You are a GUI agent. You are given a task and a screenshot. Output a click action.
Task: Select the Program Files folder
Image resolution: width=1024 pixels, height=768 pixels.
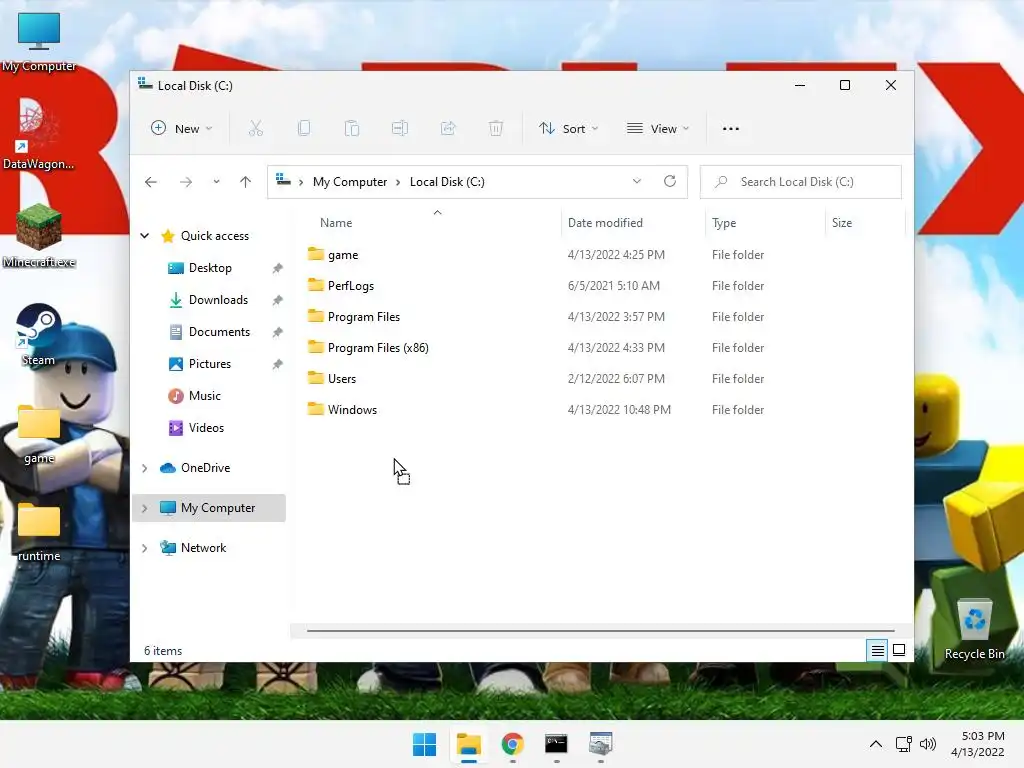tap(364, 317)
